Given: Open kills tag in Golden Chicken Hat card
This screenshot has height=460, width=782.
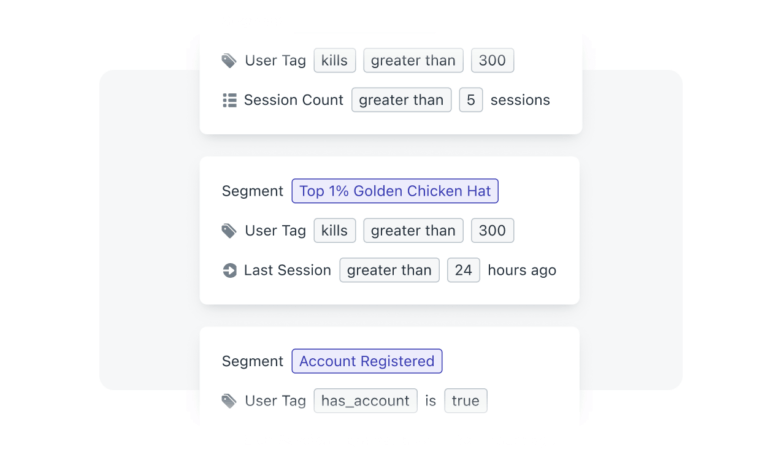Looking at the screenshot, I should pos(335,230).
